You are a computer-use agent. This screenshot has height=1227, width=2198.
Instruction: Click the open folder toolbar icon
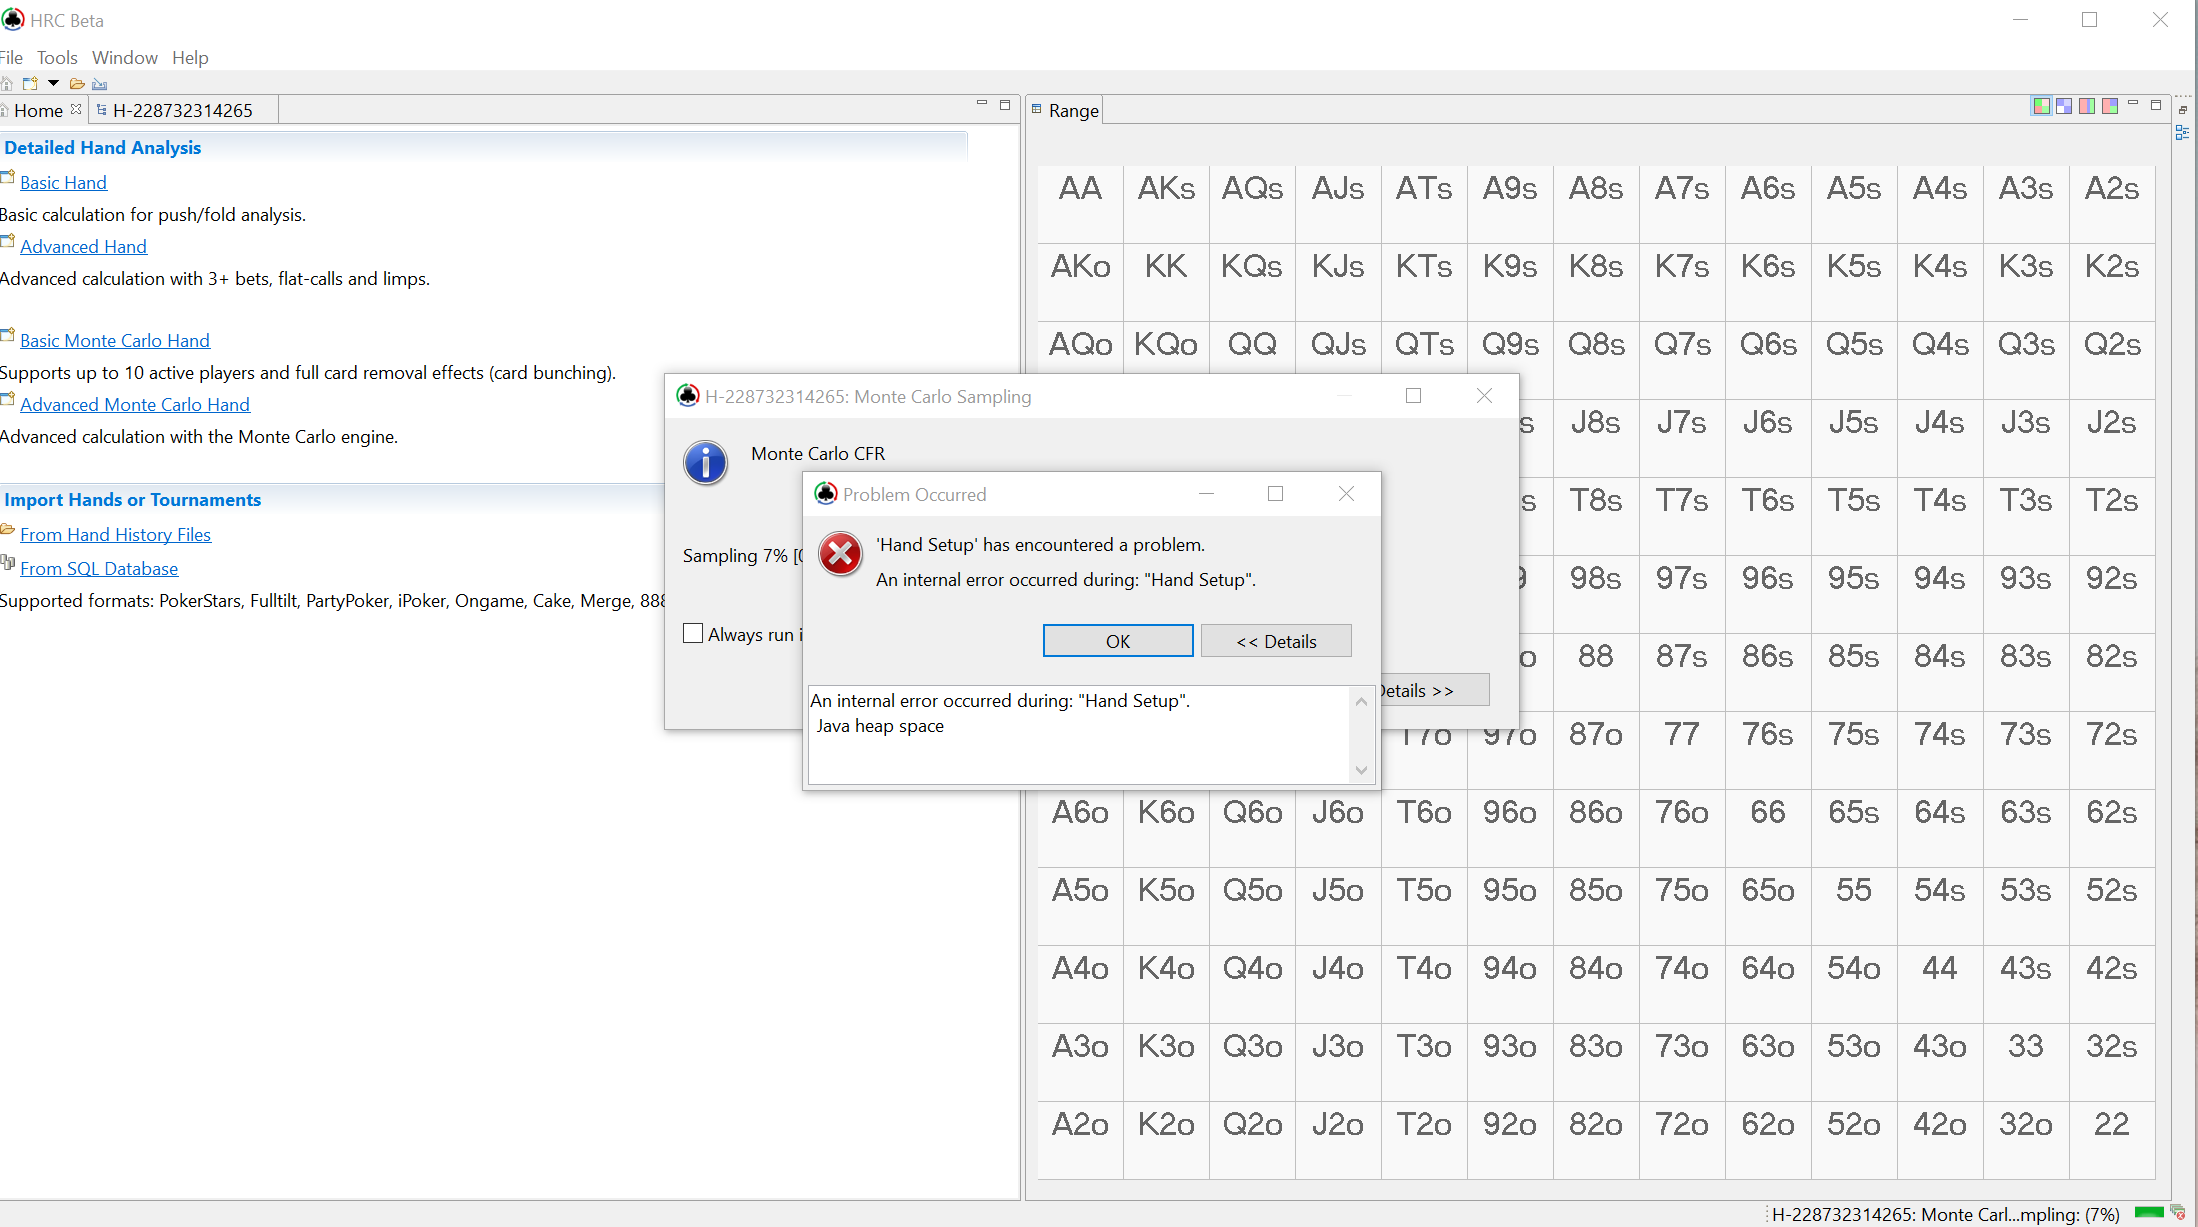point(77,84)
